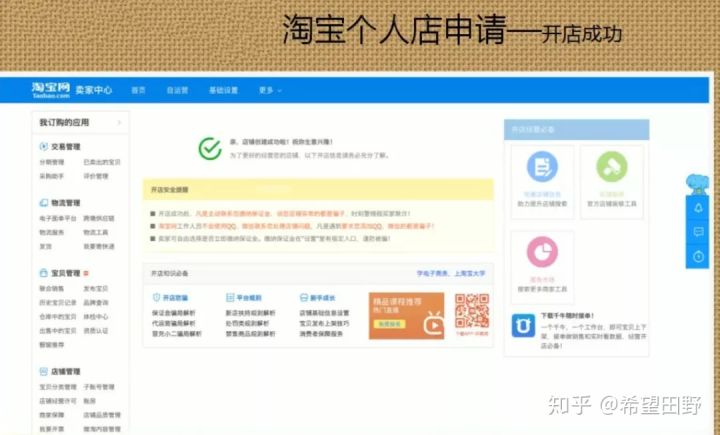The height and width of the screenshot is (435, 720).
Task: Click the pink pie chart service icon
Action: [542, 250]
